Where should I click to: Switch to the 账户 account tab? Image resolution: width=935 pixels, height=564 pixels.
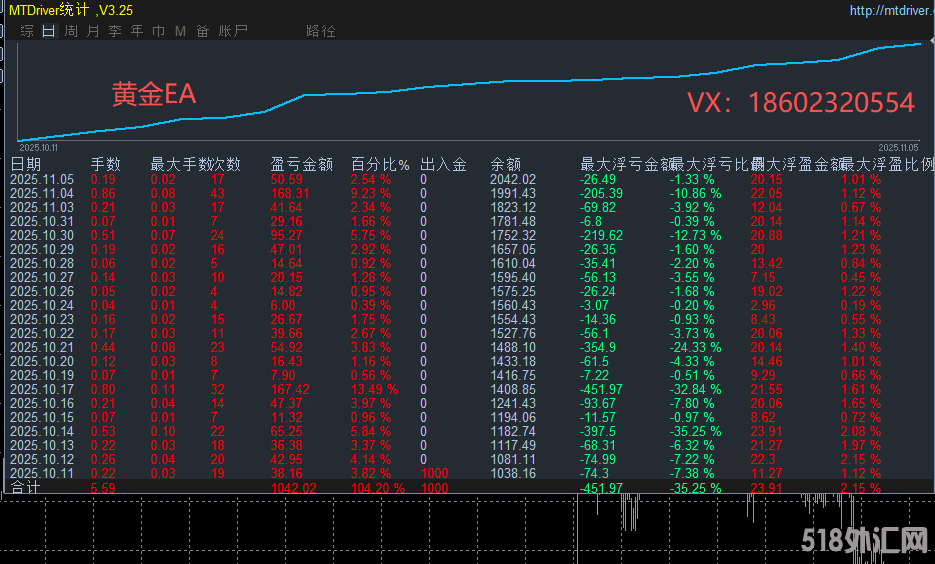232,31
